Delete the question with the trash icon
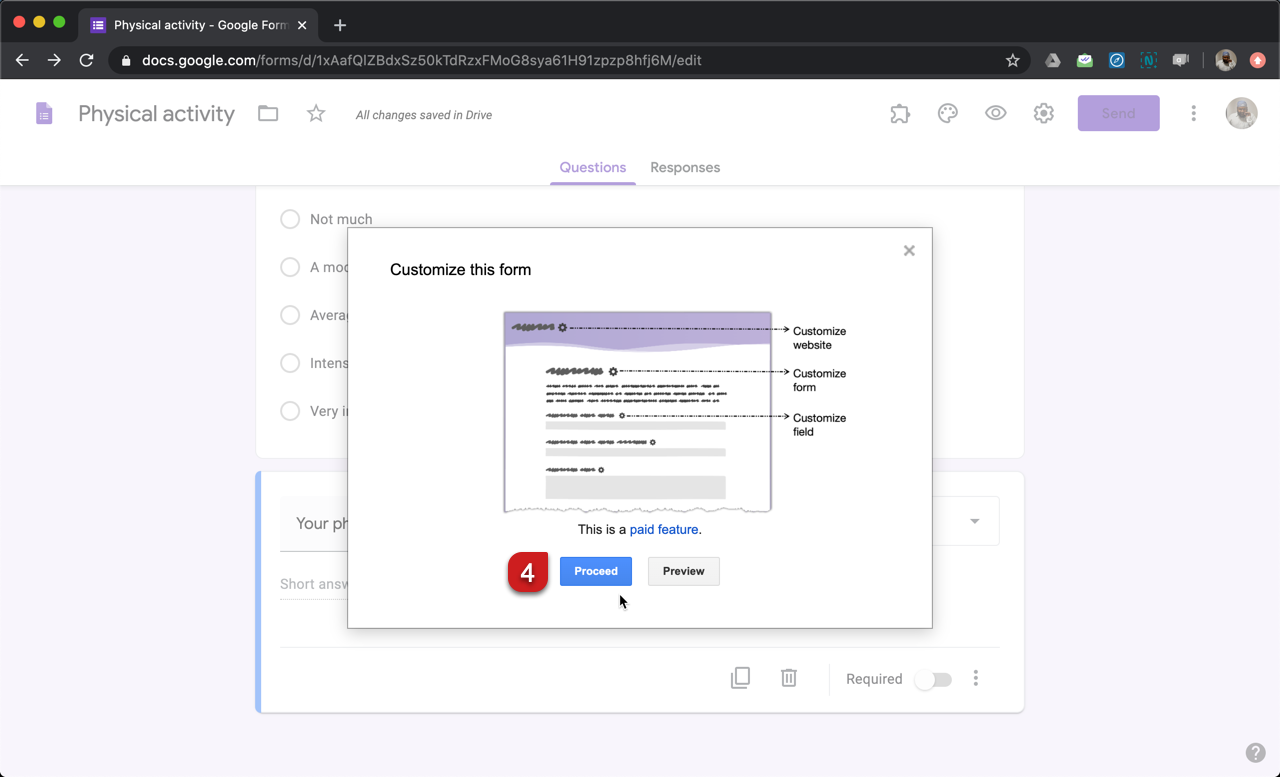Image resolution: width=1280 pixels, height=777 pixels. (x=788, y=677)
